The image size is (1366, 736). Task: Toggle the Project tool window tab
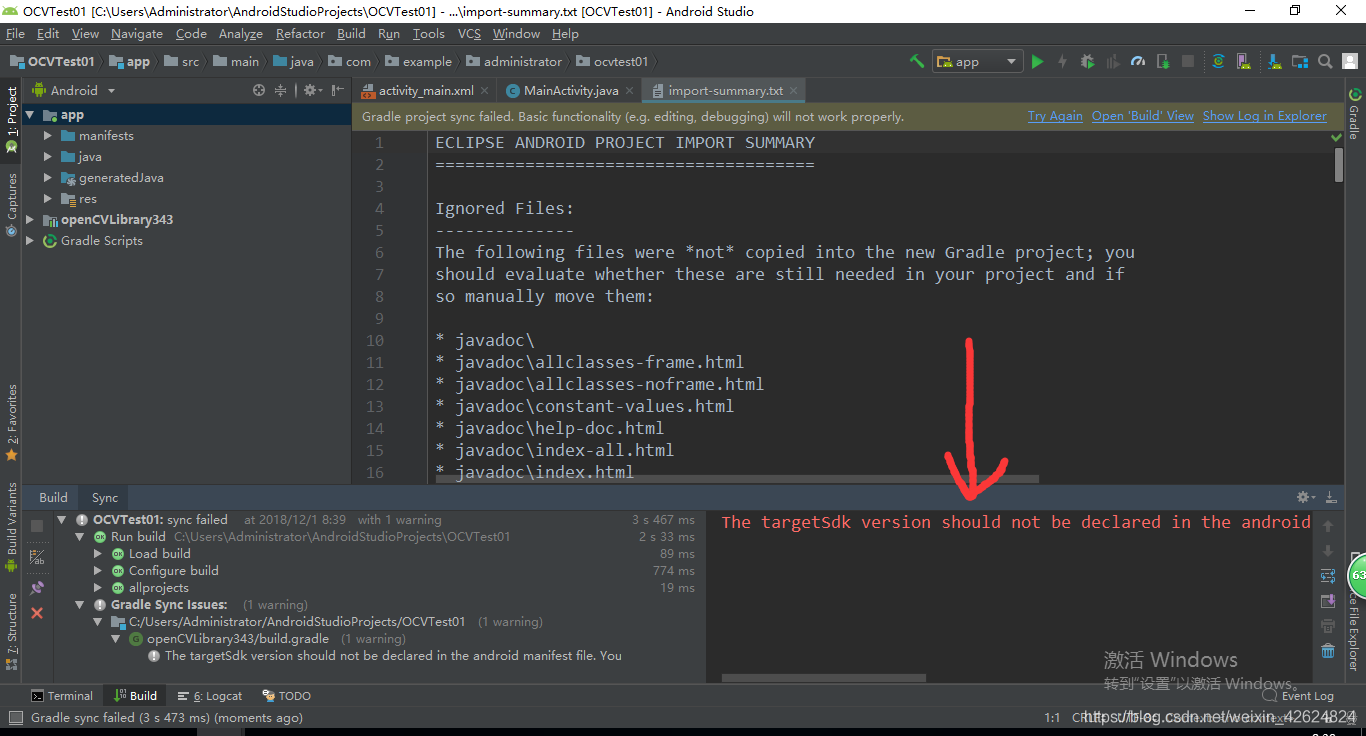pyautogui.click(x=11, y=118)
